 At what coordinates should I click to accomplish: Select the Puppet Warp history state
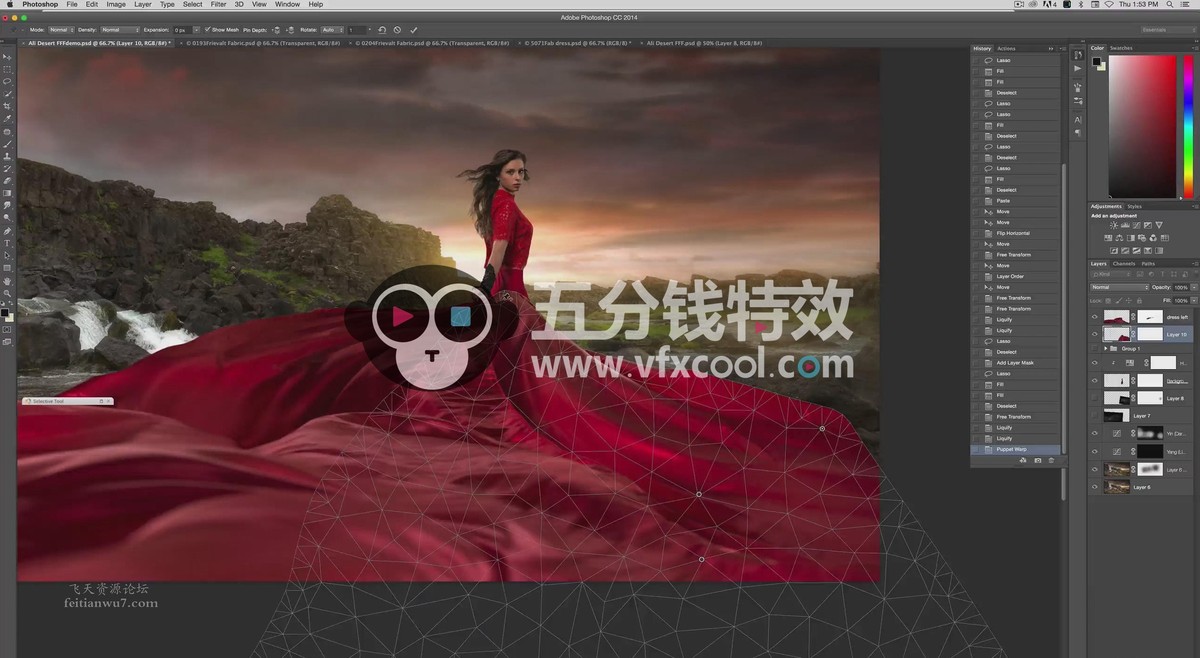point(1014,449)
